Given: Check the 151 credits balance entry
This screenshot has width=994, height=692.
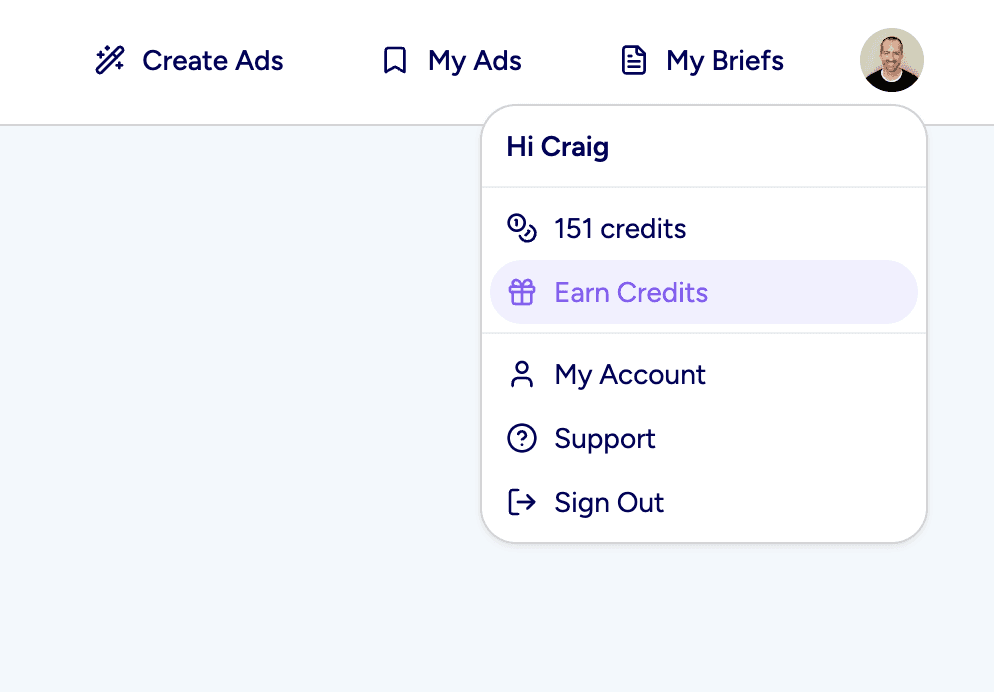Looking at the screenshot, I should tap(620, 228).
